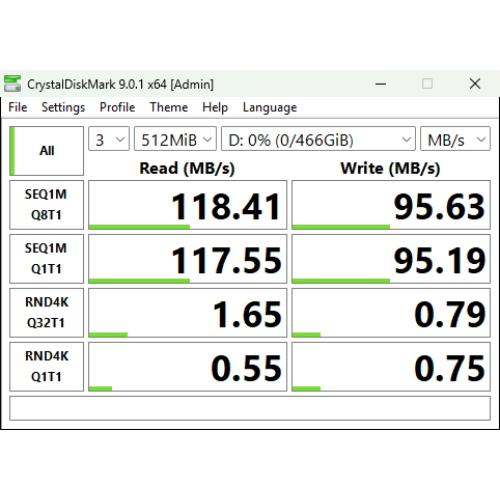Minimize the CrystalDiskMark window
Image resolution: width=500 pixels, height=500 pixels.
pos(381,84)
